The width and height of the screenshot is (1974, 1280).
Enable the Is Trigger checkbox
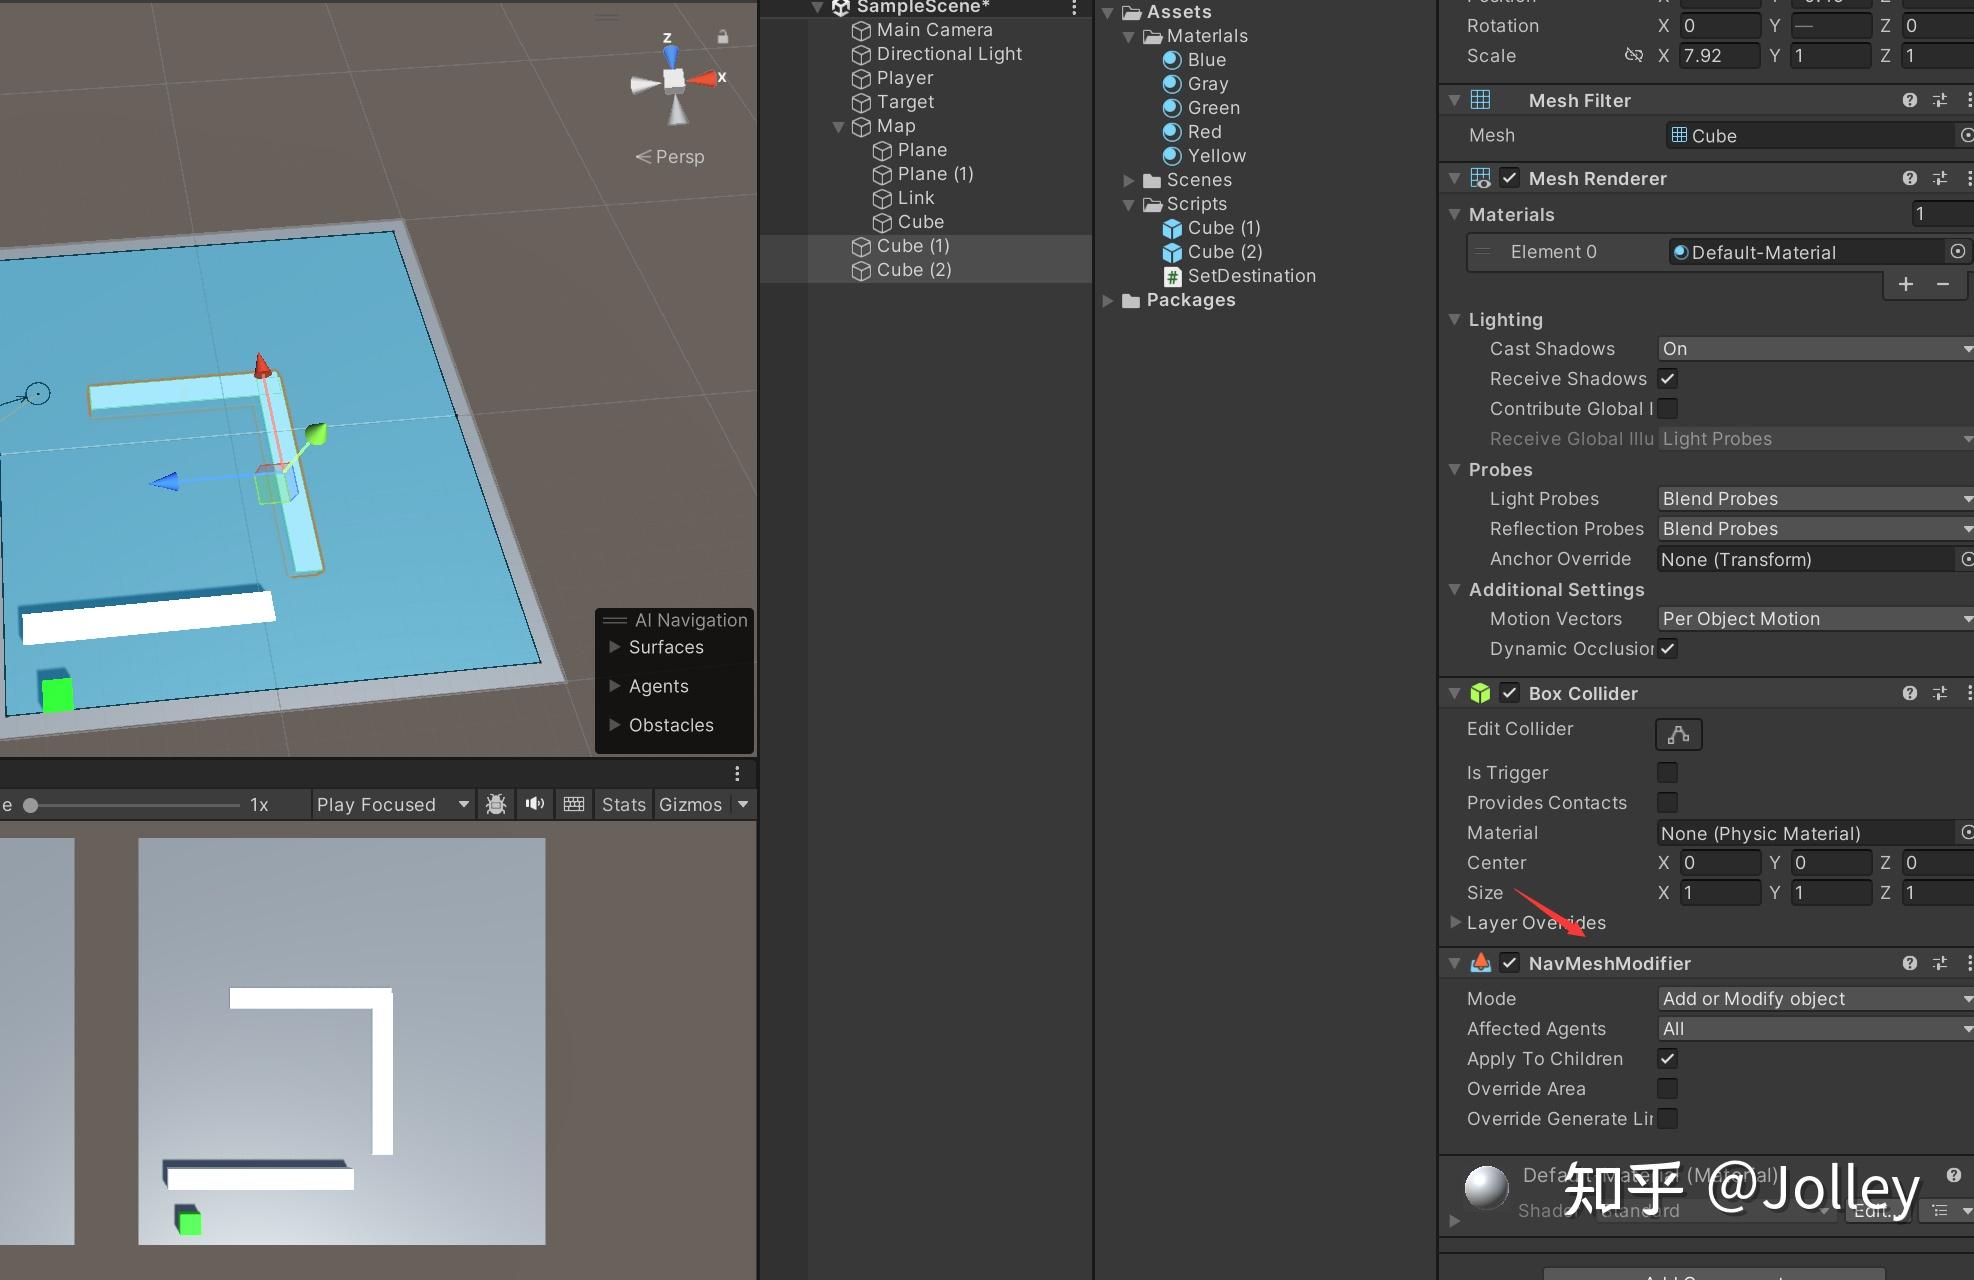pos(1668,772)
